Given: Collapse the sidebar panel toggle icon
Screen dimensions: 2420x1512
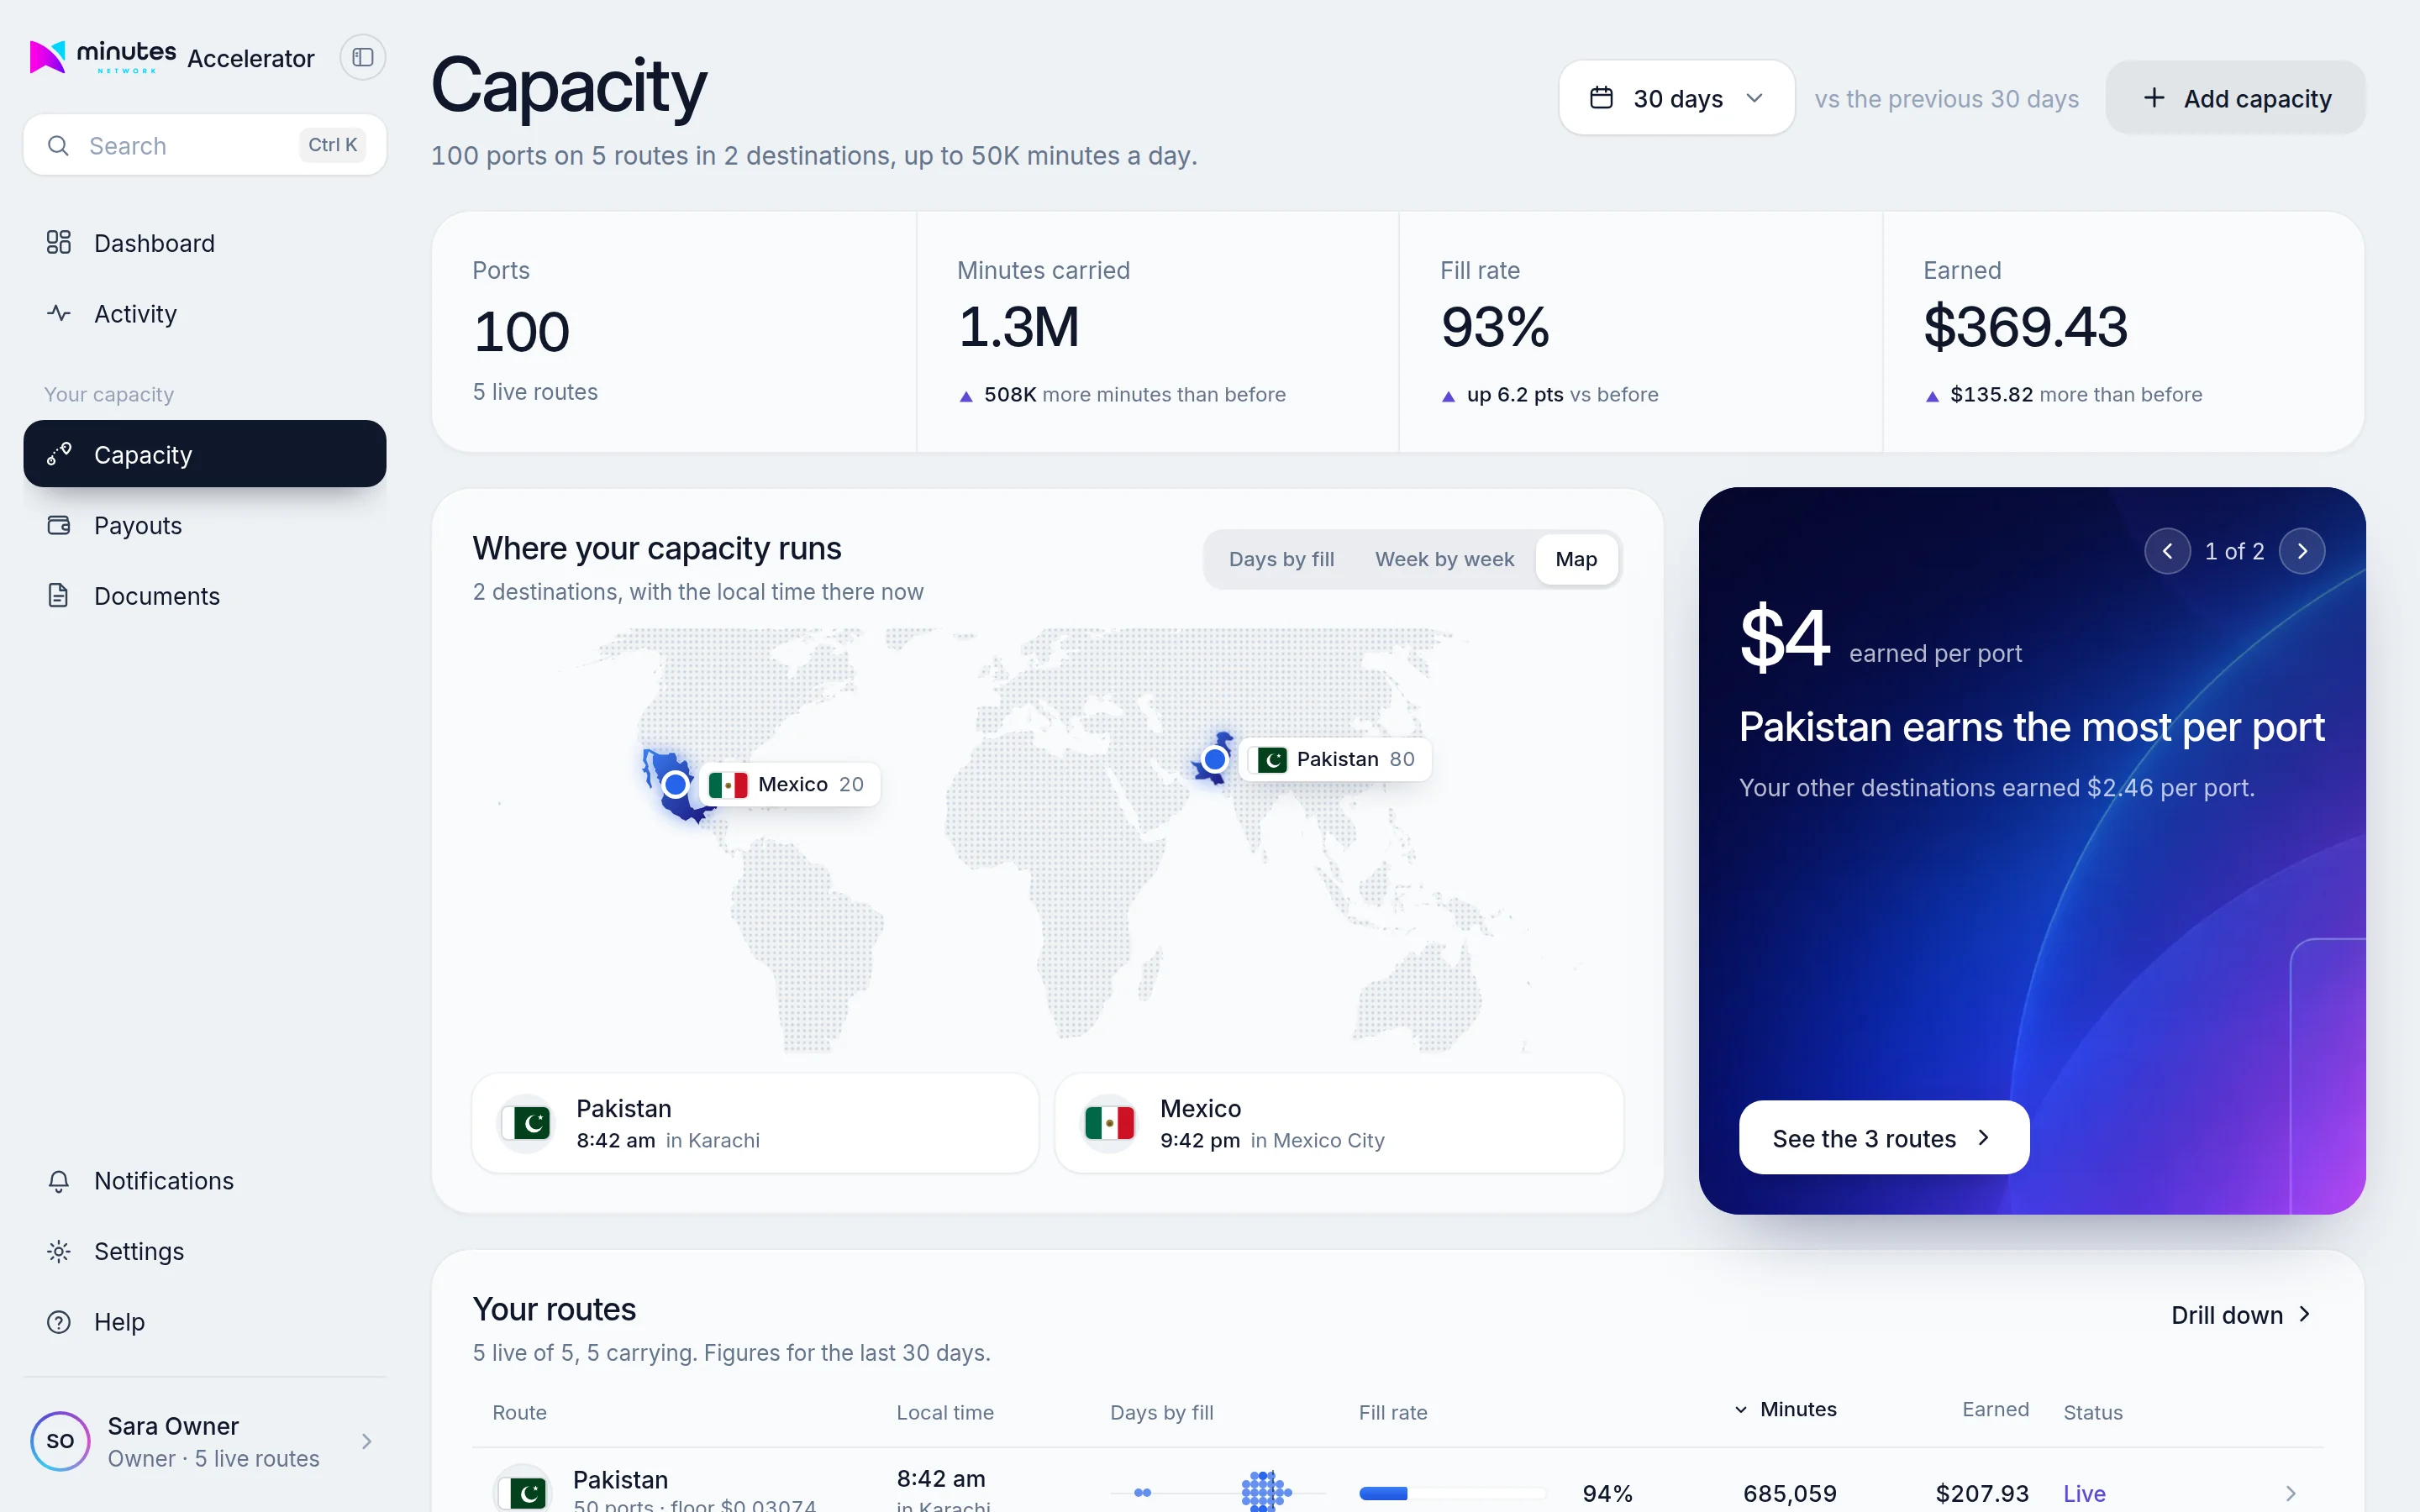Looking at the screenshot, I should coord(363,57).
